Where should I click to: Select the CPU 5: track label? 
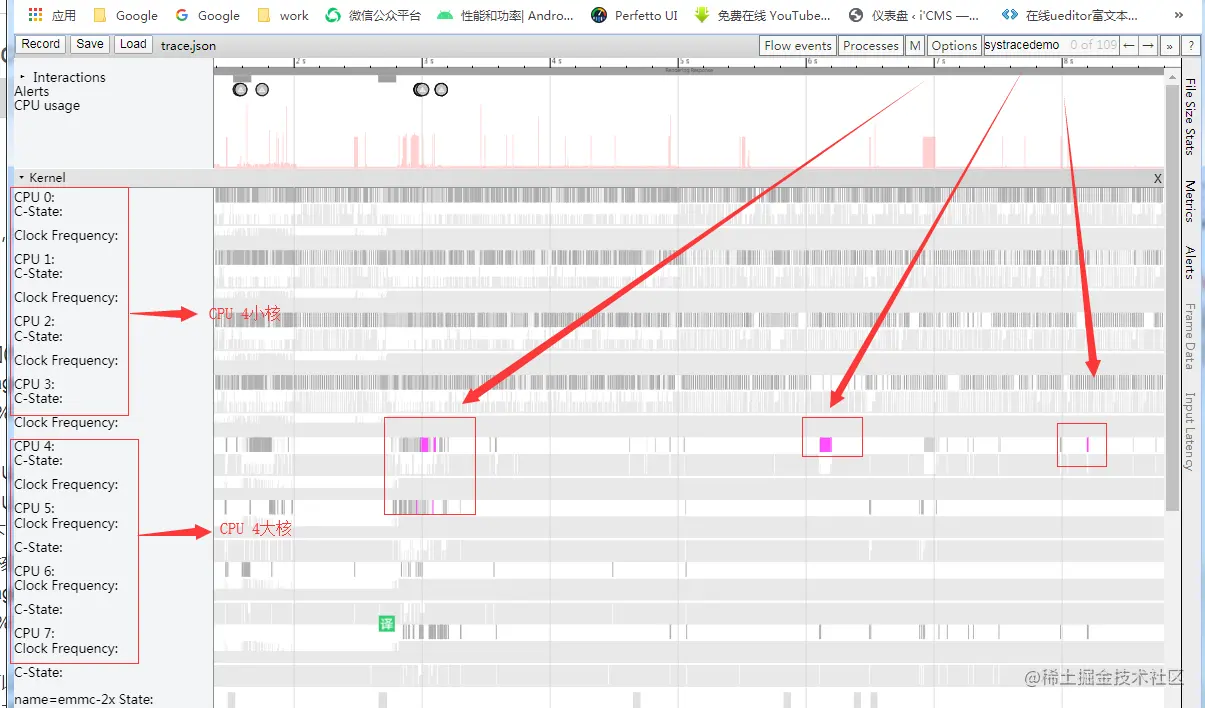coord(34,508)
